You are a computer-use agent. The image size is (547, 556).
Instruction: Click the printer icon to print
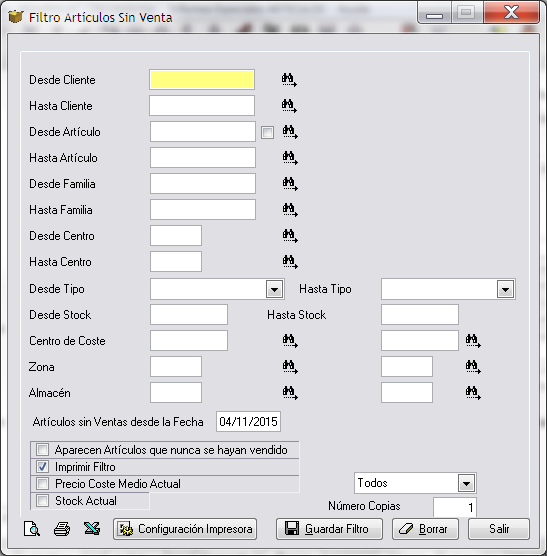coord(62,529)
